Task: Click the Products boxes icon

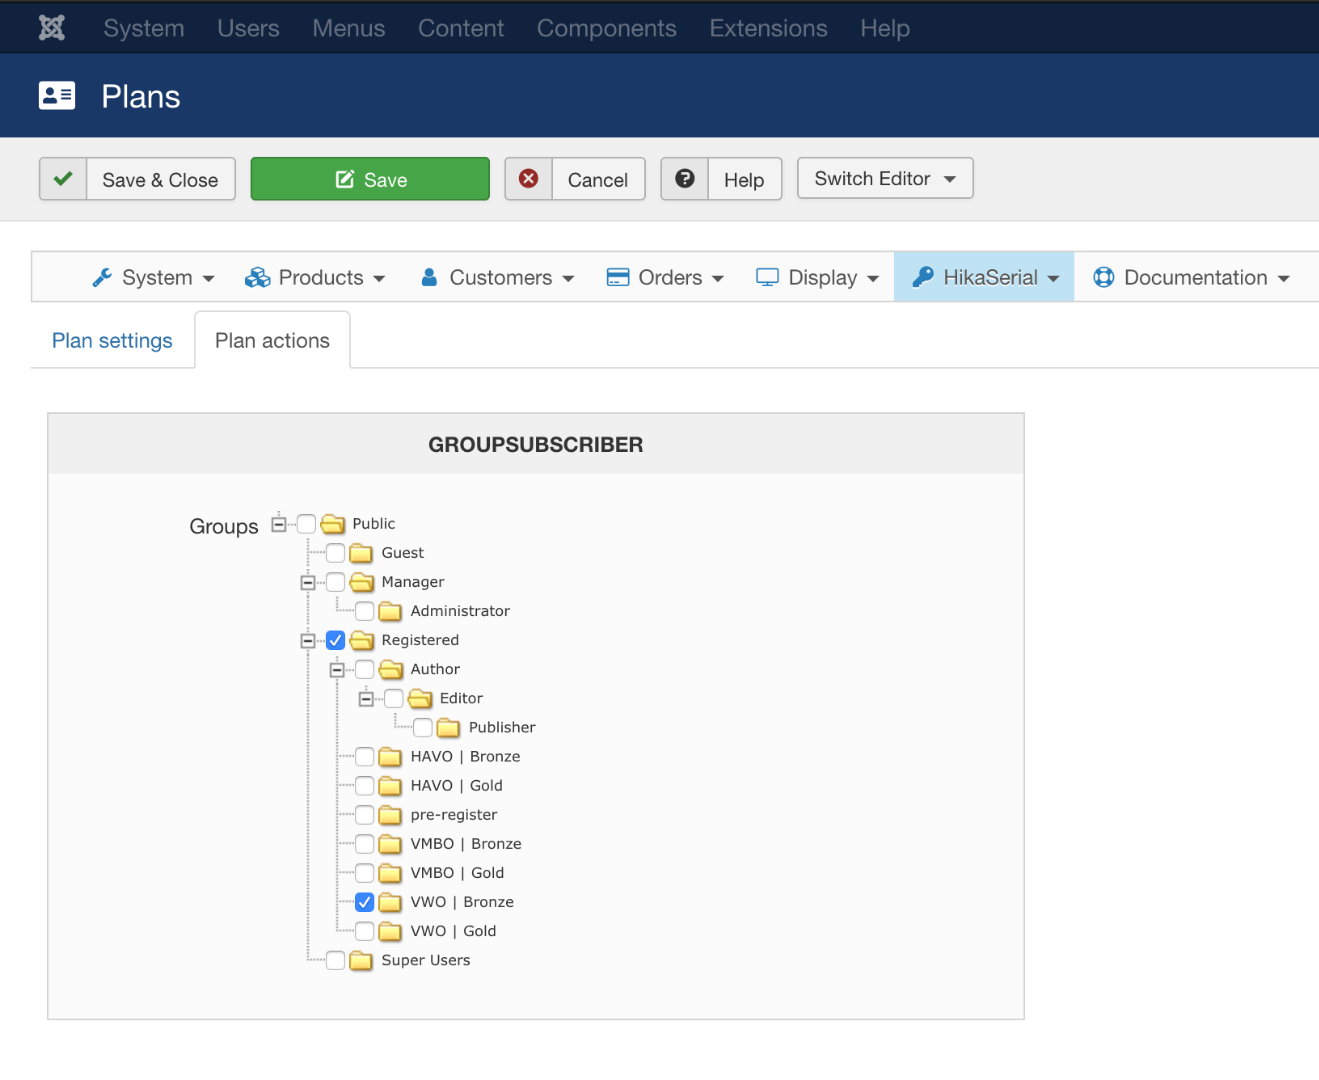Action: point(258,277)
